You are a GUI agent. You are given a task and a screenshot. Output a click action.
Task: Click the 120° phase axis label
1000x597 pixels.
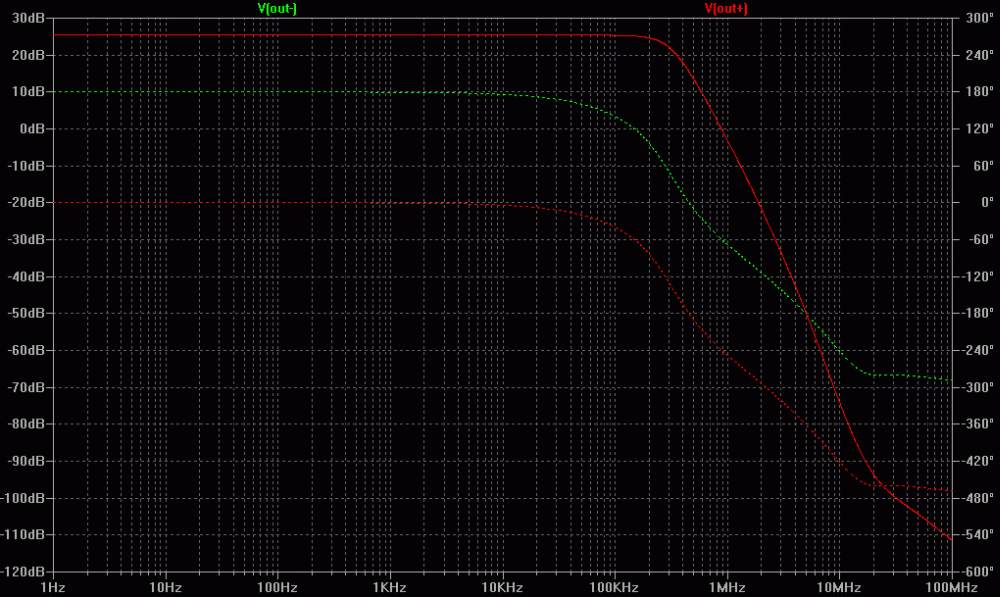click(979, 129)
